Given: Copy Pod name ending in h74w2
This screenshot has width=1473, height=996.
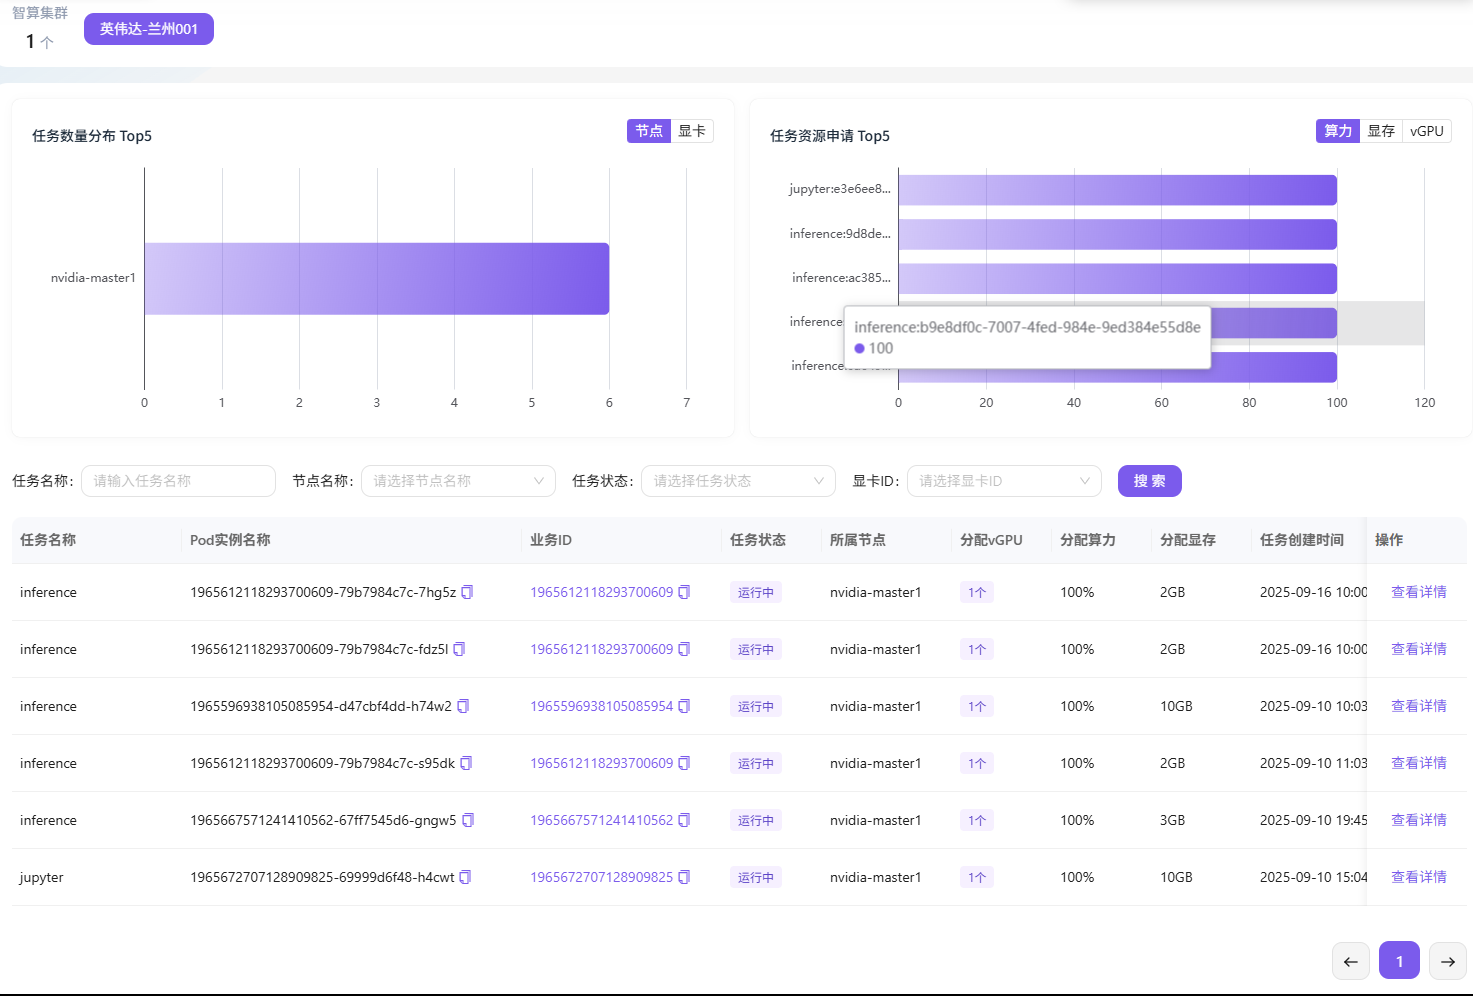Looking at the screenshot, I should (x=463, y=706).
